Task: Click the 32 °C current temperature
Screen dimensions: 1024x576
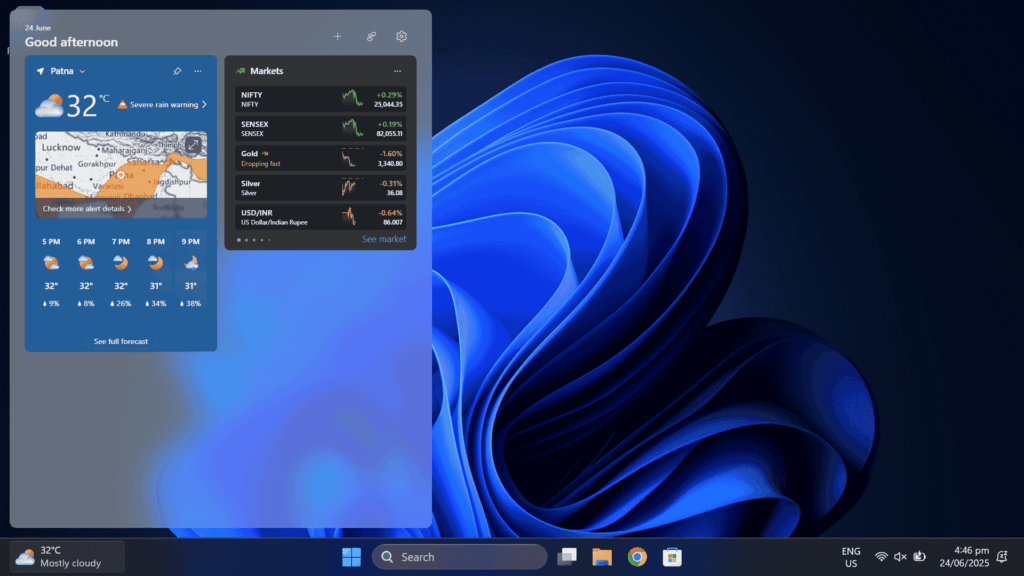Action: (88, 105)
